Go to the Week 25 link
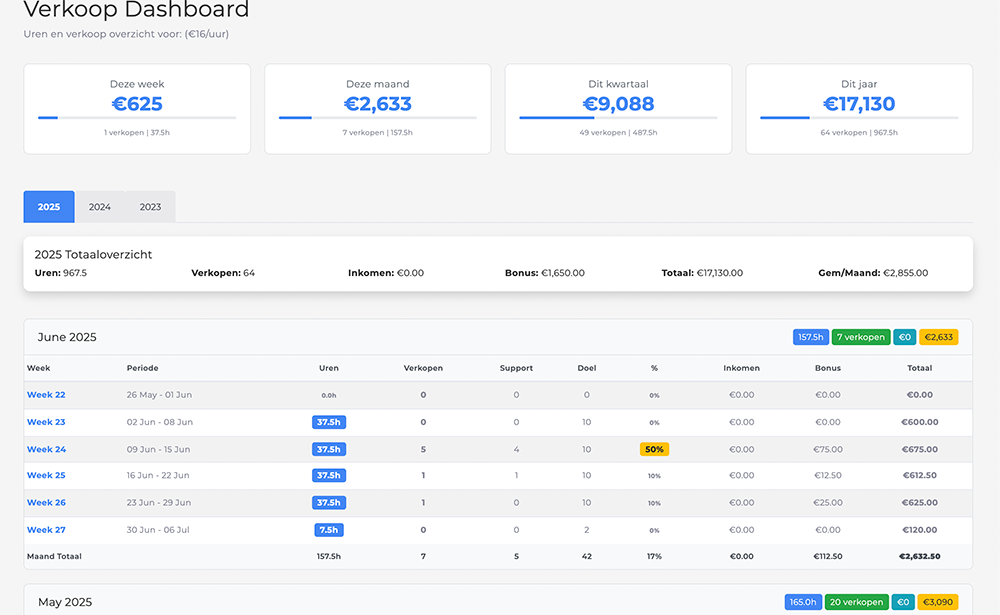This screenshot has width=1000, height=615. (x=46, y=476)
